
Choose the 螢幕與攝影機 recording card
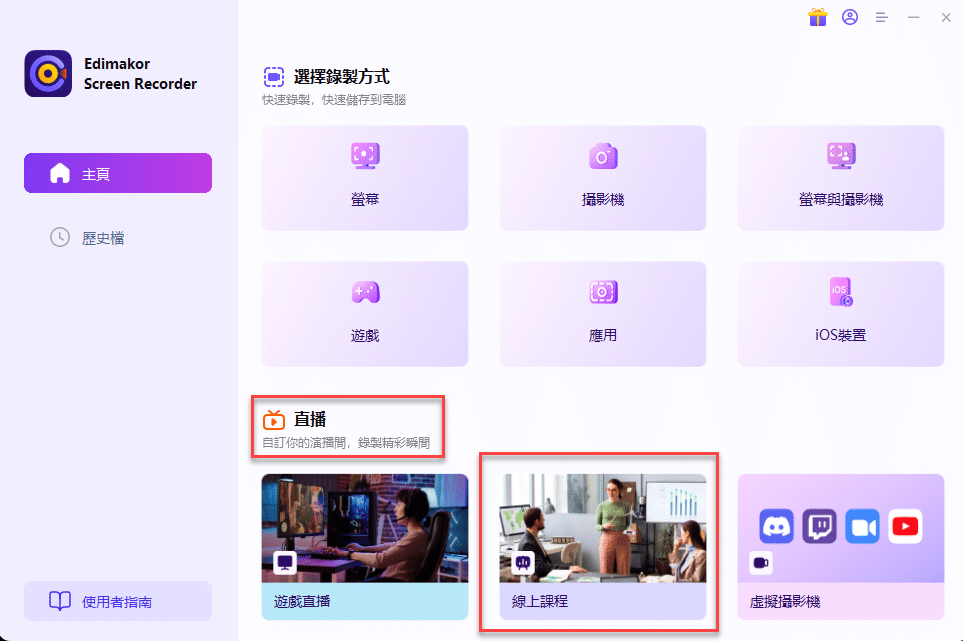841,178
